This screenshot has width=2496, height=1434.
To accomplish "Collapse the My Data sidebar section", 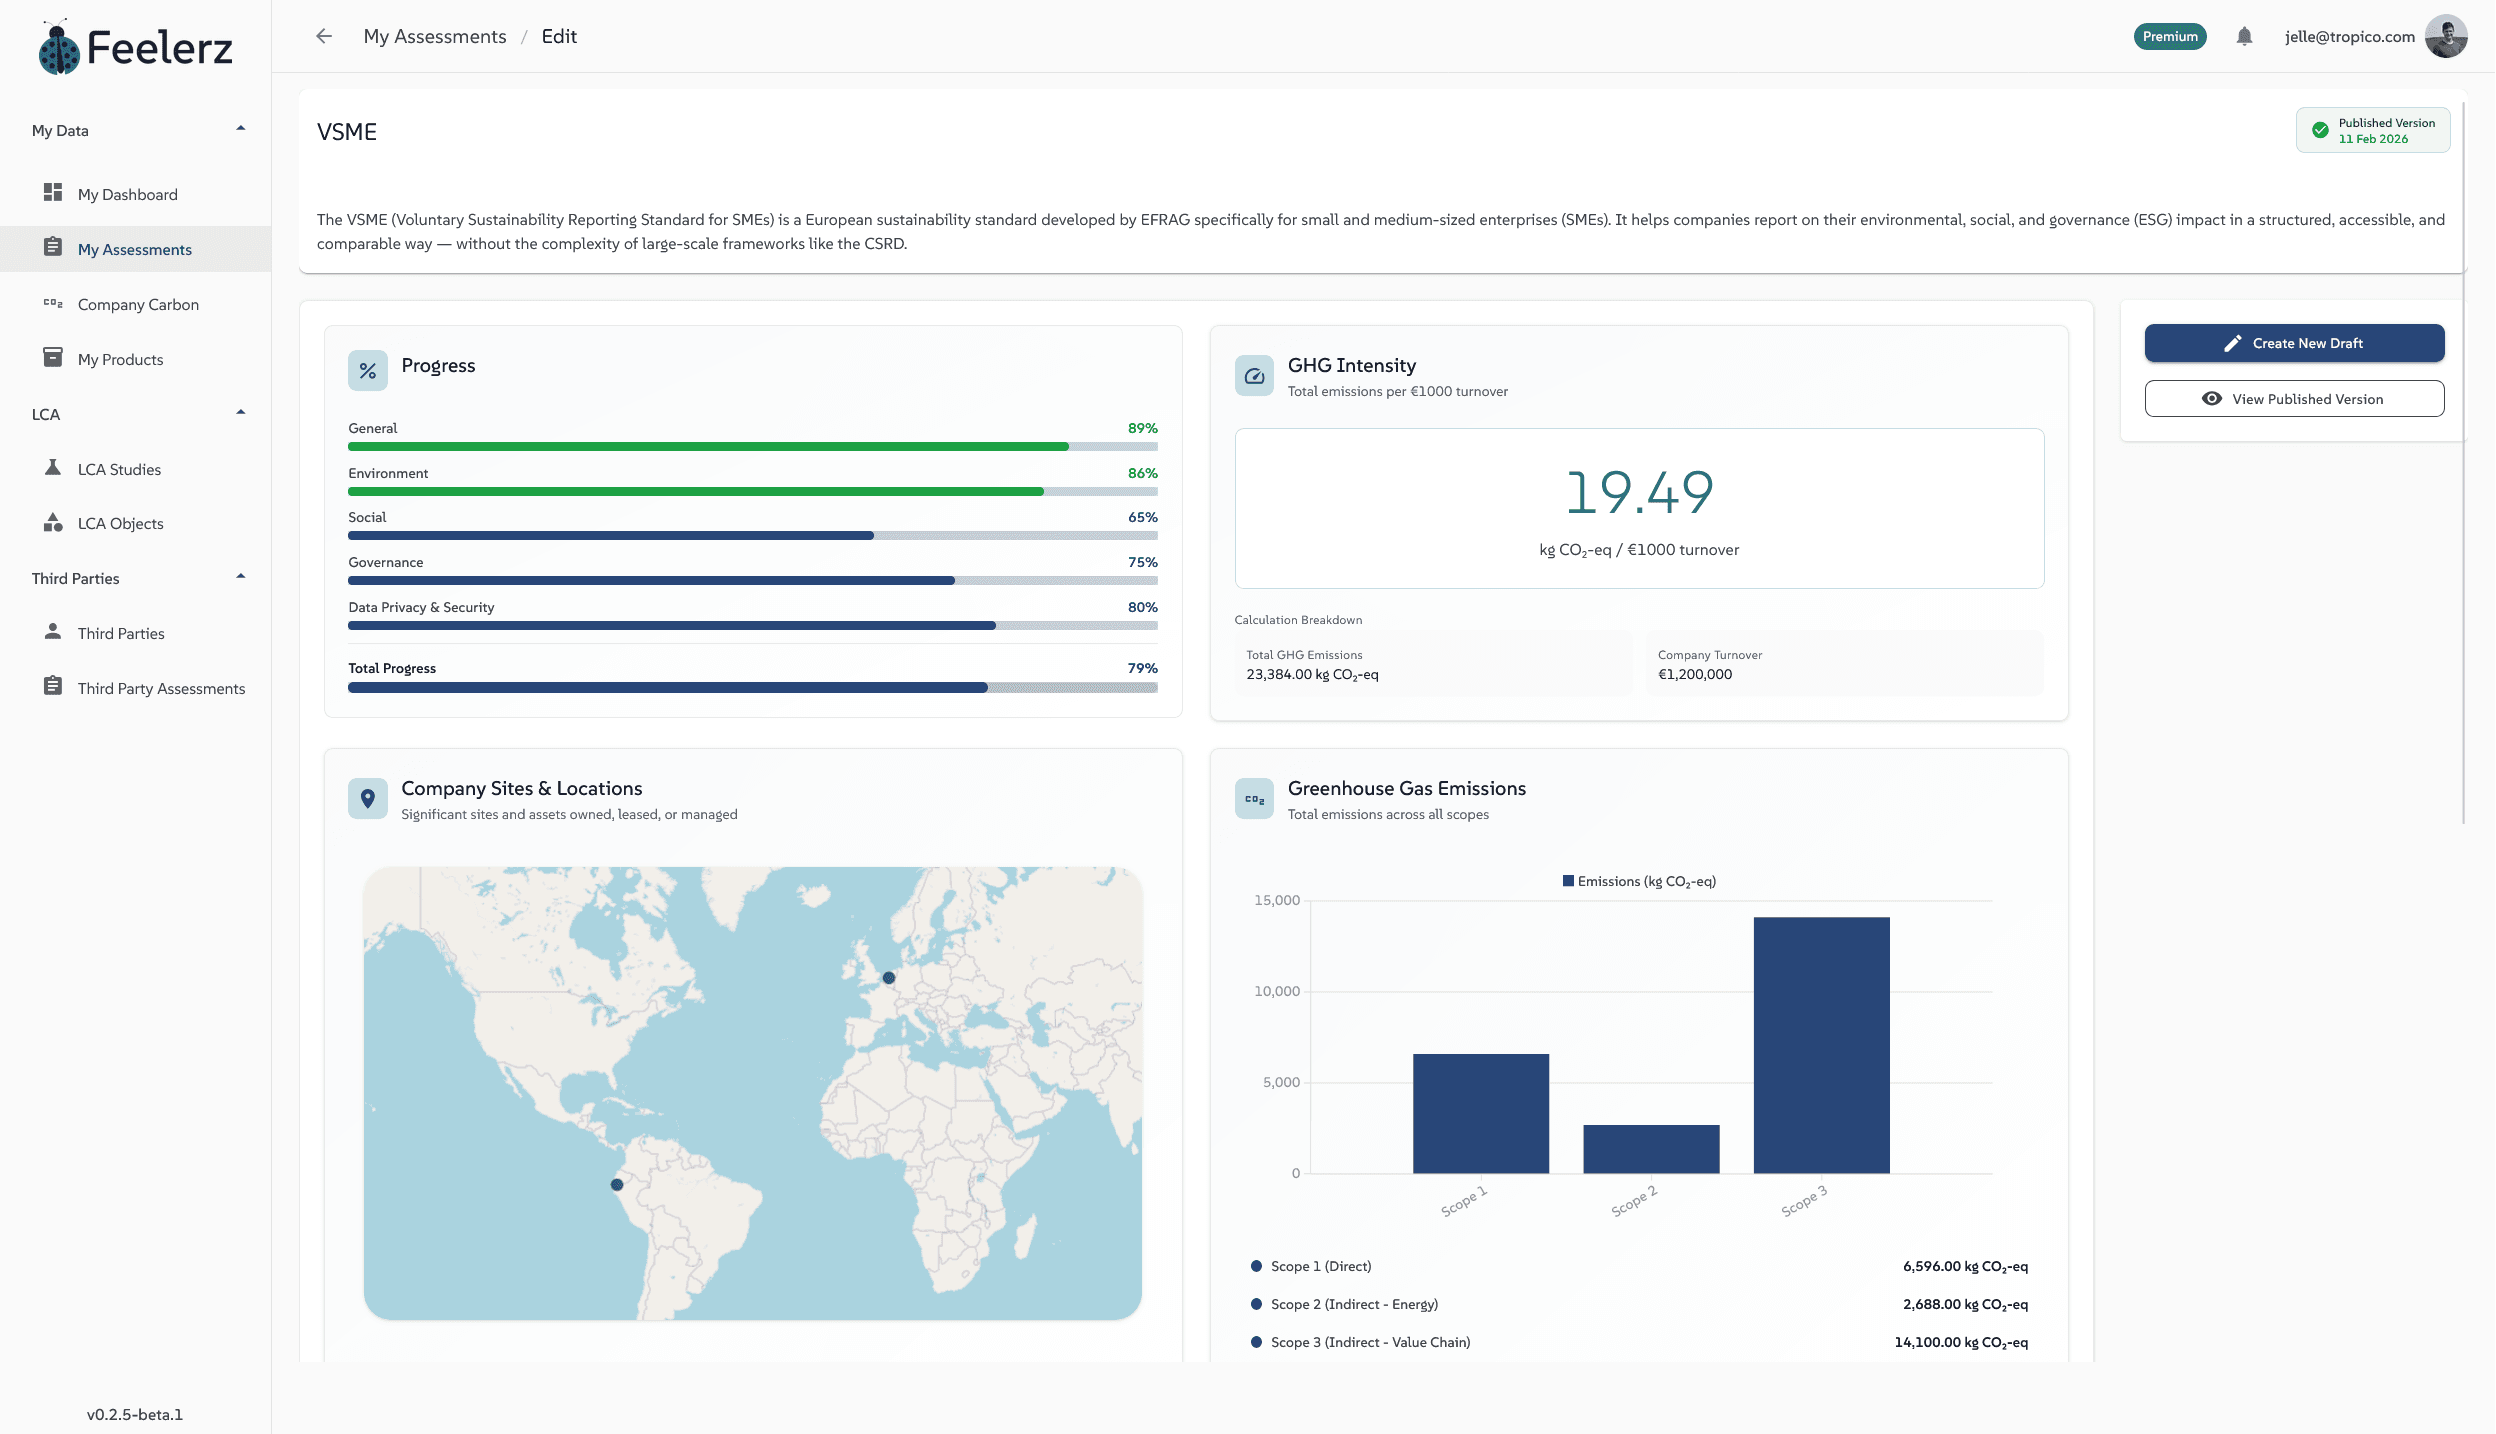I will (240, 130).
